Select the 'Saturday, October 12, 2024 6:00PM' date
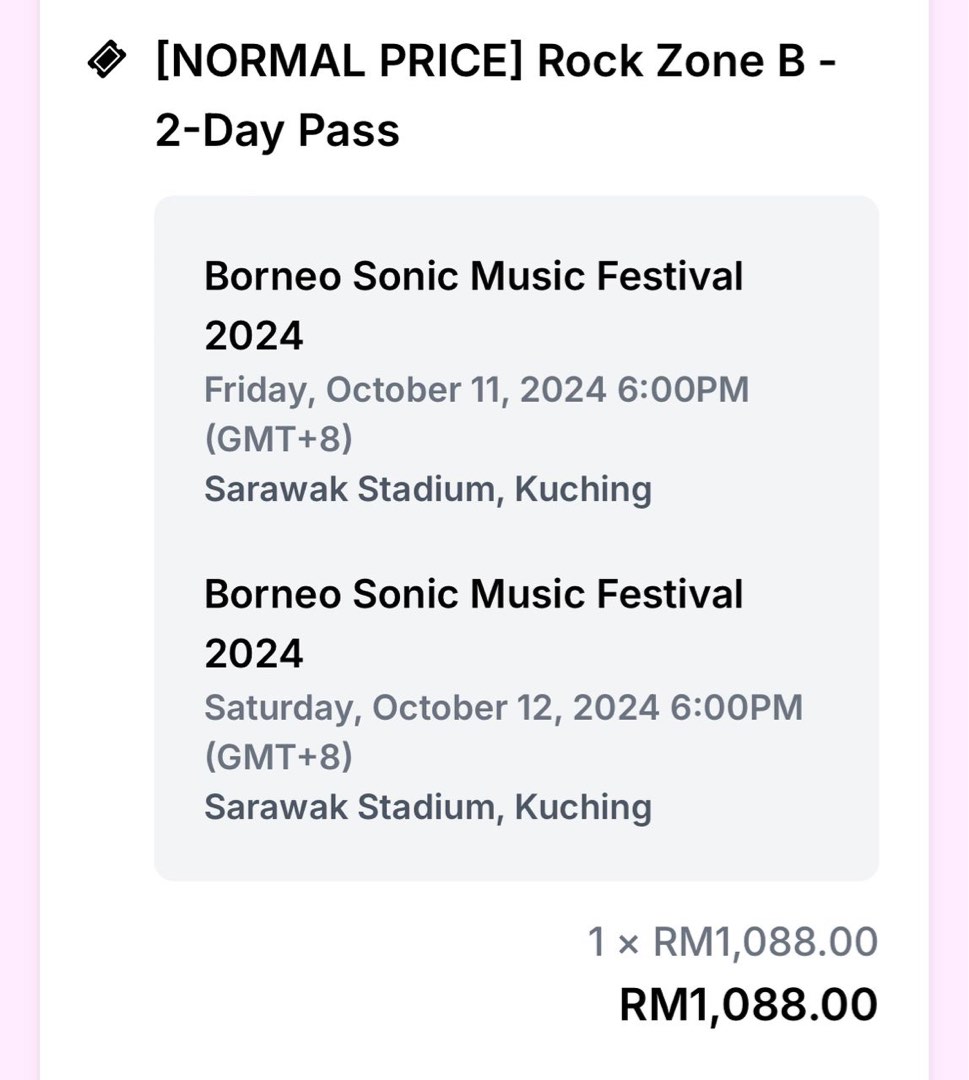The image size is (969, 1080). 503,707
